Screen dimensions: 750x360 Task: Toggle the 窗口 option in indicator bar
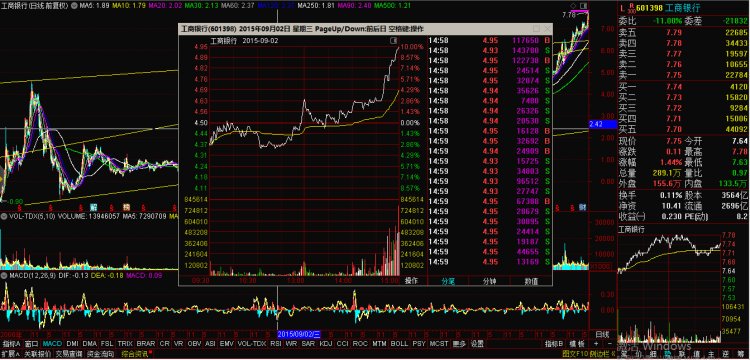[32, 344]
